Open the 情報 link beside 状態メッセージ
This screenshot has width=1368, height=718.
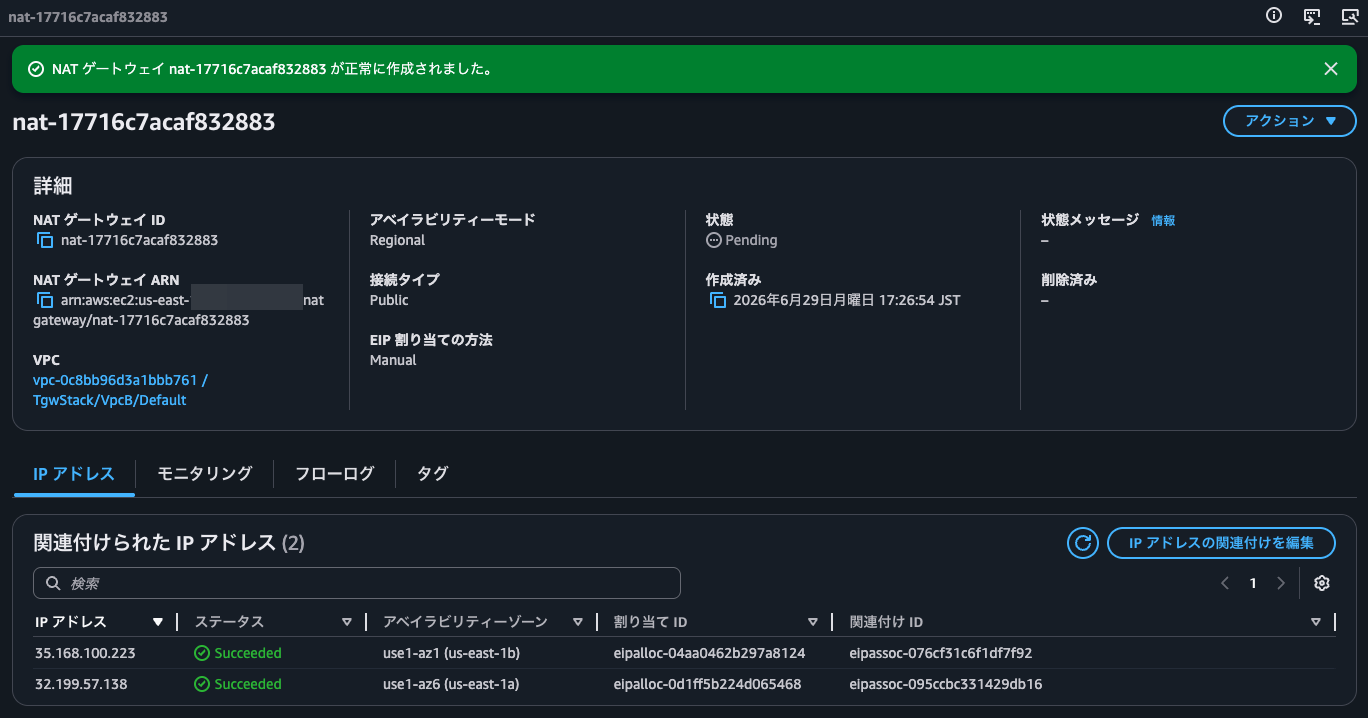coord(1163,220)
